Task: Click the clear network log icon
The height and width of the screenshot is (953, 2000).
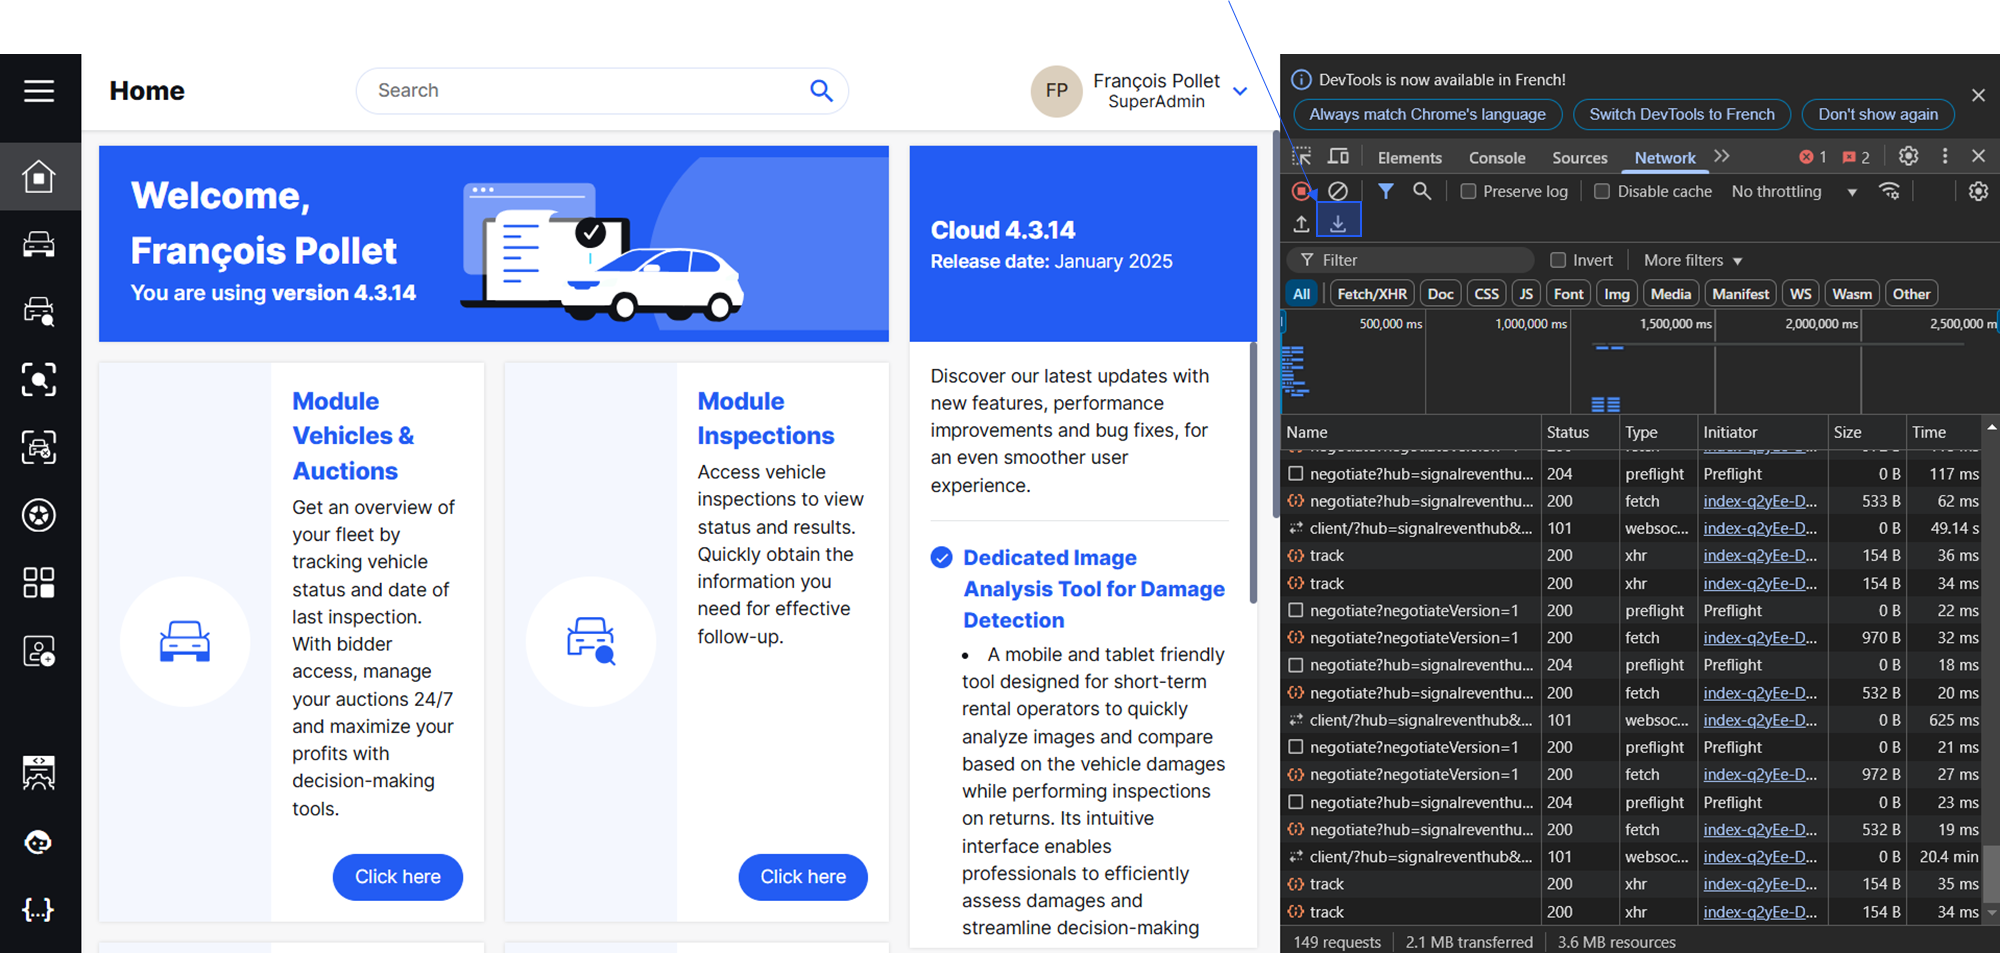Action: tap(1338, 191)
